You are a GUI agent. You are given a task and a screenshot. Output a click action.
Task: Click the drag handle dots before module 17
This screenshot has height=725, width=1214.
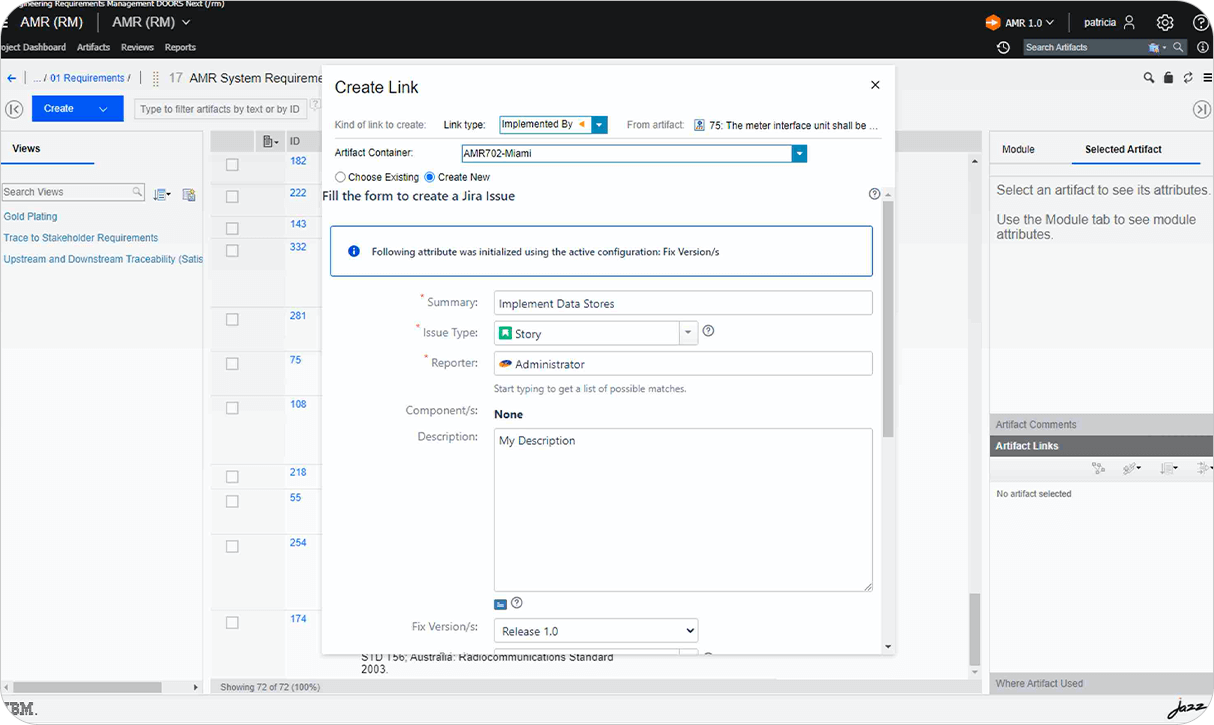coord(156,78)
